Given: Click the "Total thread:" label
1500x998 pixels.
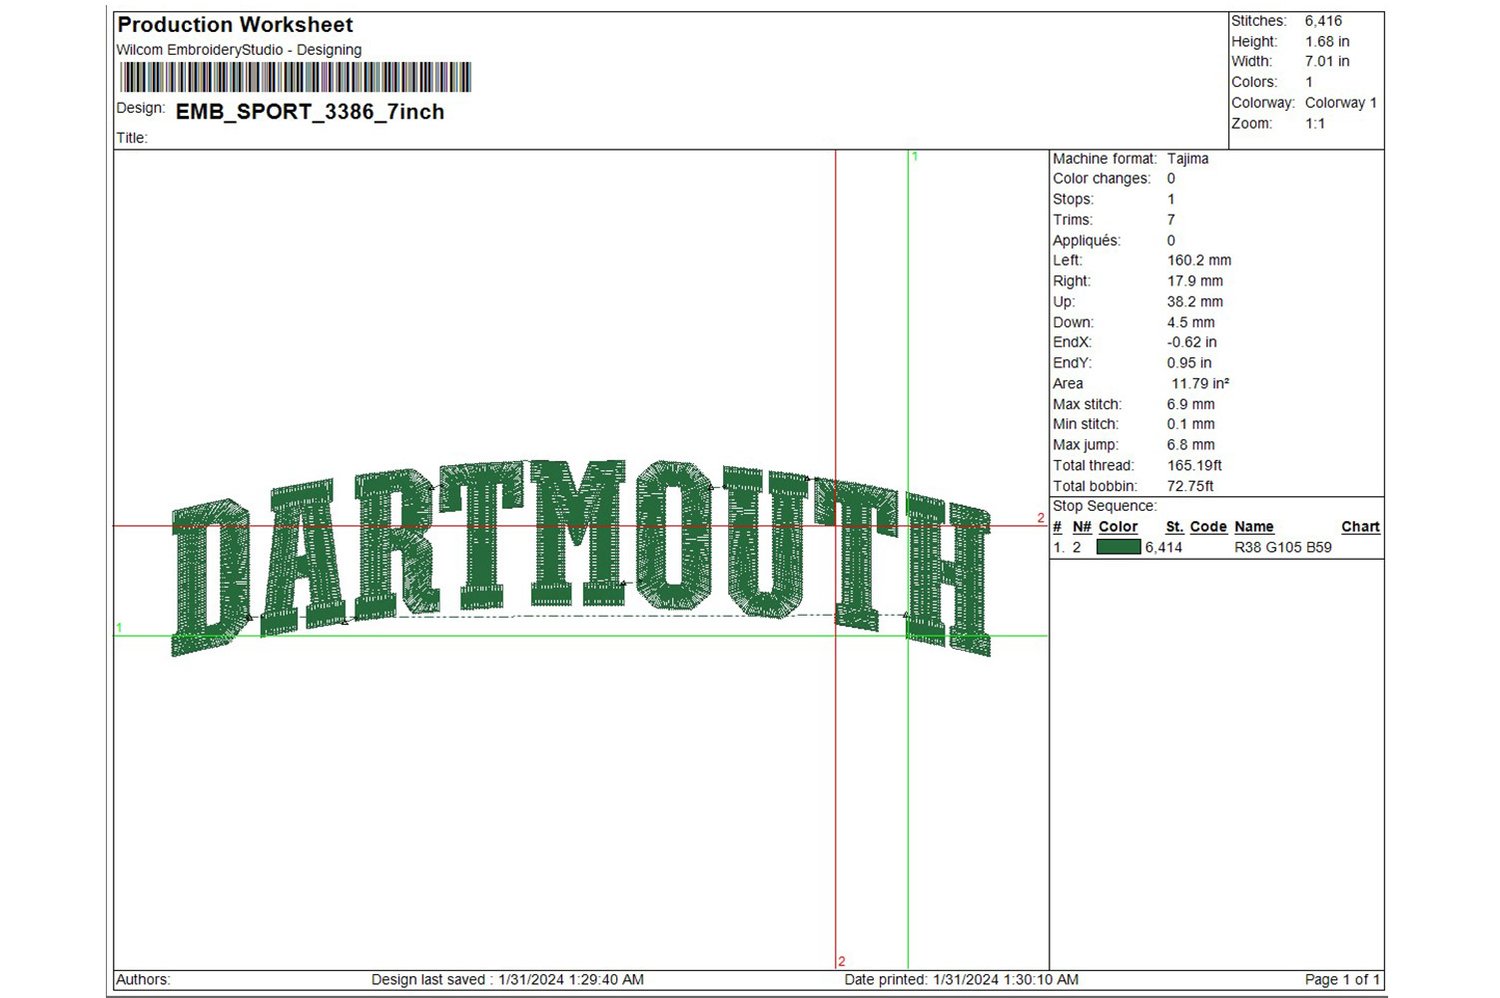Looking at the screenshot, I should [x=1093, y=466].
